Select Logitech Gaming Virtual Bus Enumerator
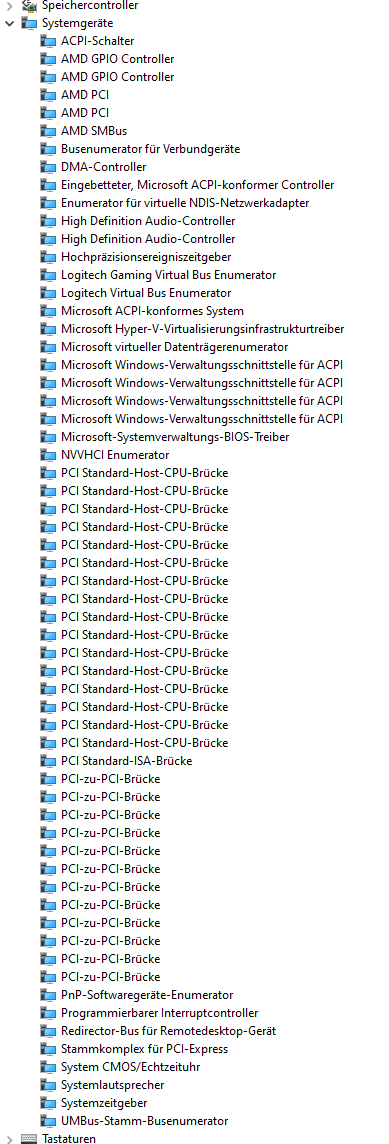Viewport: 389px width, 1144px height. pyautogui.click(x=169, y=275)
